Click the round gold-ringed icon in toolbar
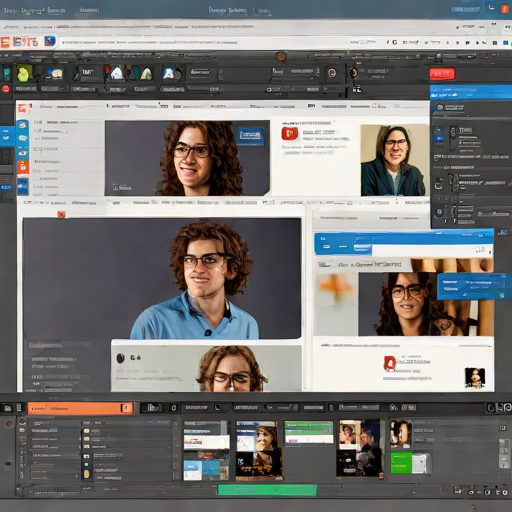Image resolution: width=512 pixels, height=512 pixels. [353, 72]
